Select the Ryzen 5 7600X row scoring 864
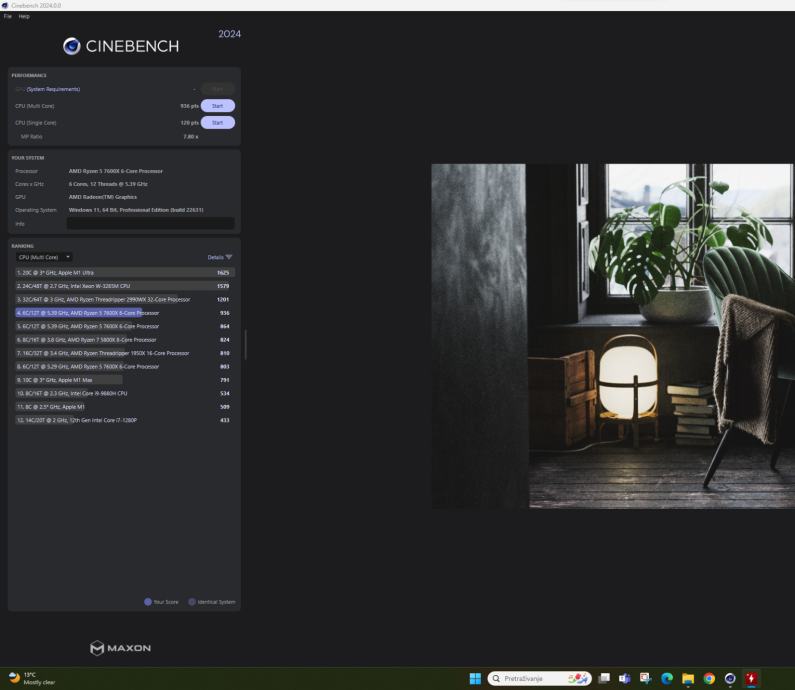 [125, 326]
